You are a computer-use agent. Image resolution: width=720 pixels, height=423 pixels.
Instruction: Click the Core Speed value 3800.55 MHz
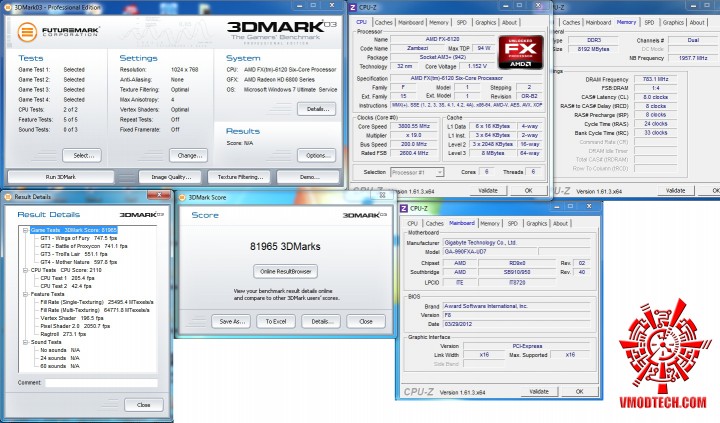tap(414, 126)
